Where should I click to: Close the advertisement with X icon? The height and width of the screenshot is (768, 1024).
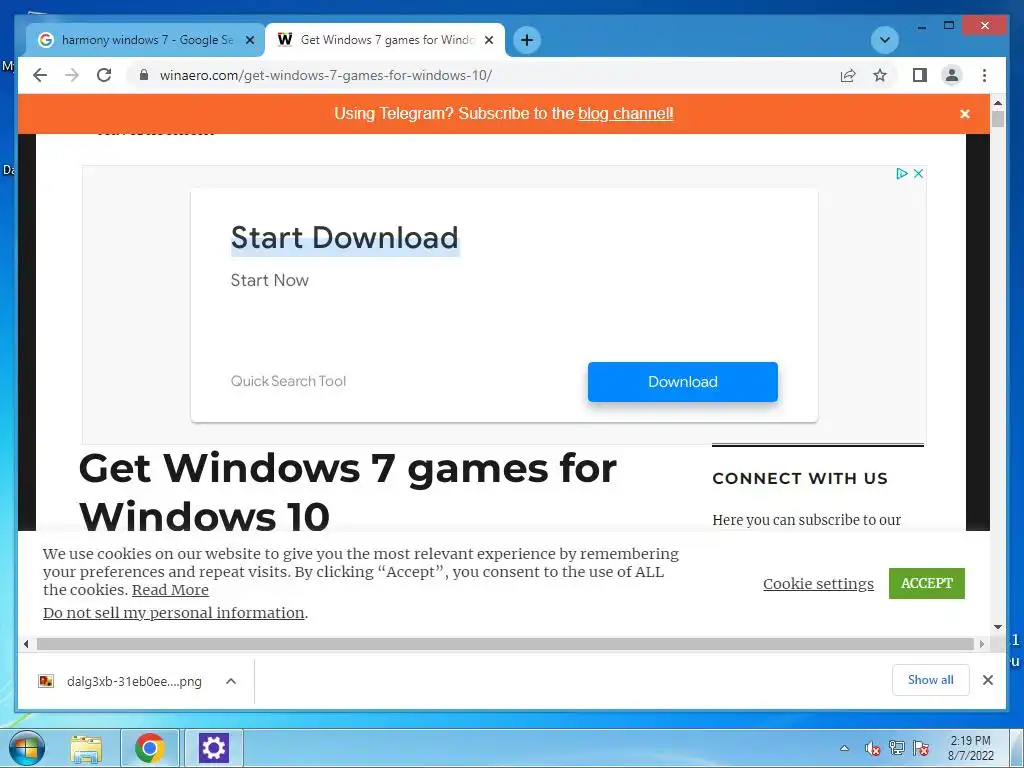coord(918,173)
